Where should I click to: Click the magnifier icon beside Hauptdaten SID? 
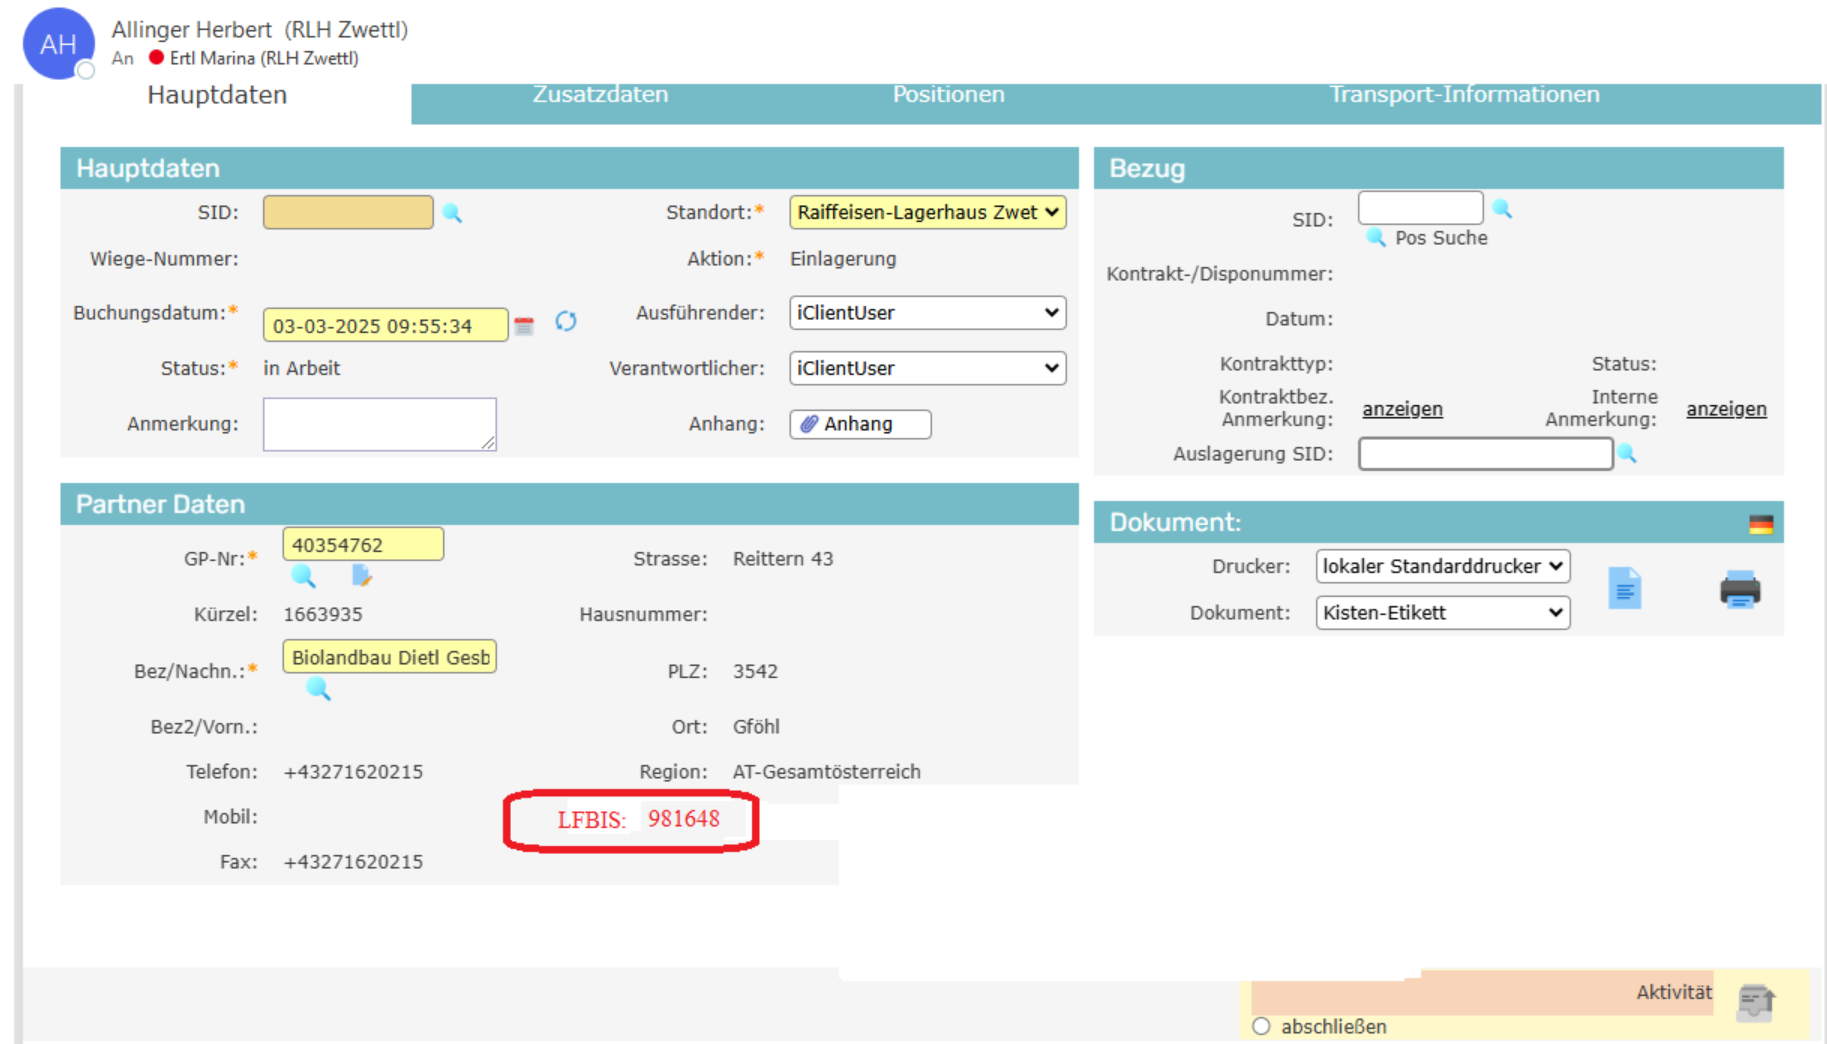[x=452, y=213]
